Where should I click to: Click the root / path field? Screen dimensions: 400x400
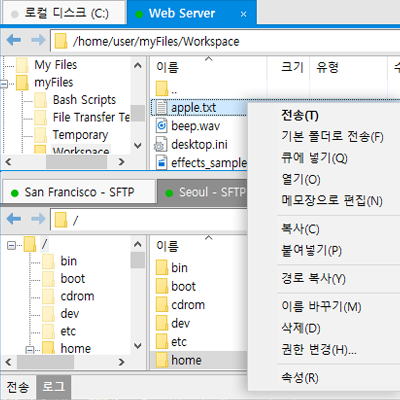click(x=149, y=219)
